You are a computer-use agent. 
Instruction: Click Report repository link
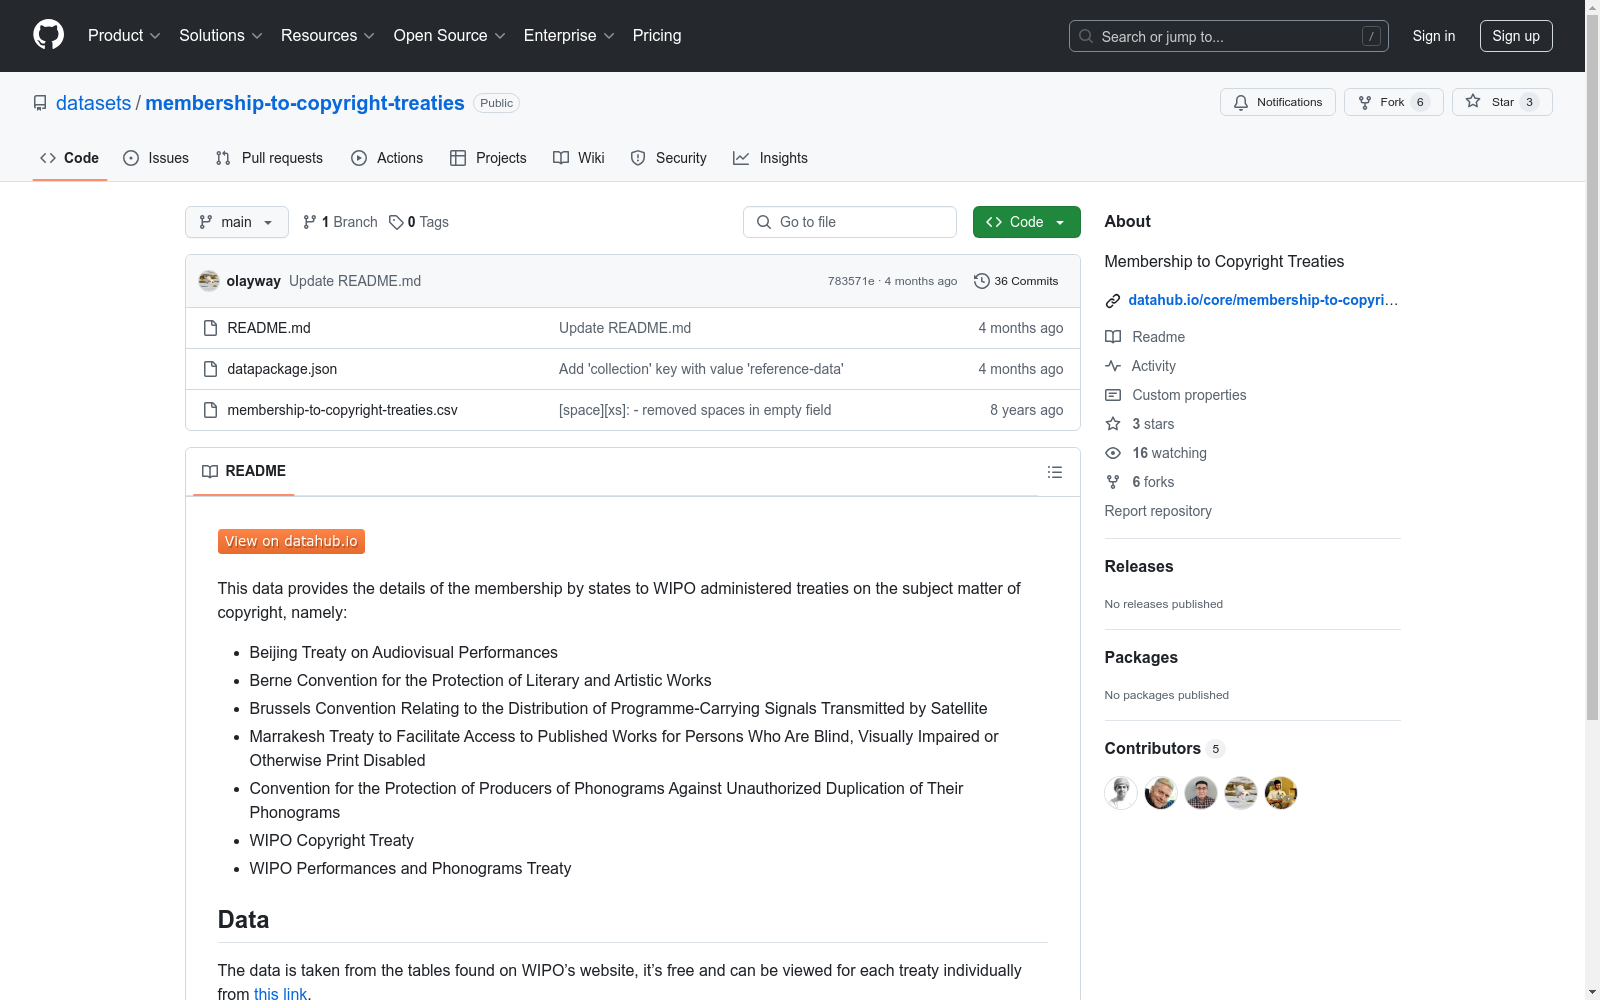[1158, 511]
